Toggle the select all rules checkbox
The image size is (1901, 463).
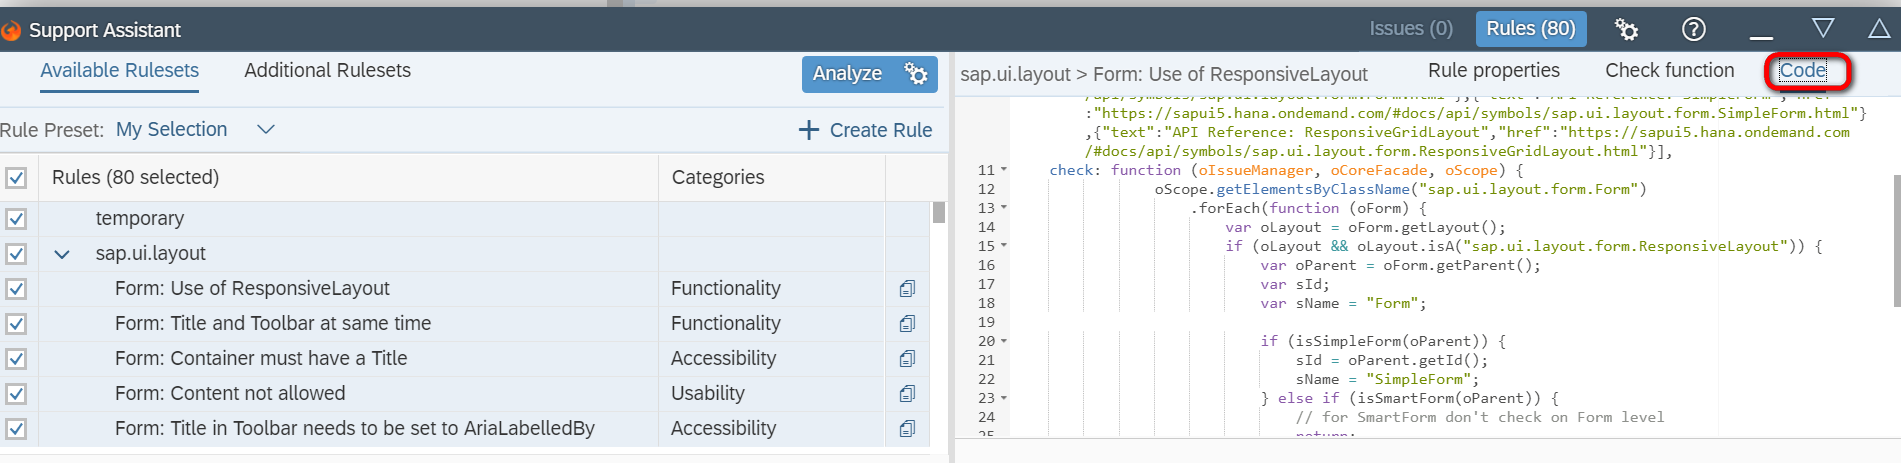coord(16,178)
